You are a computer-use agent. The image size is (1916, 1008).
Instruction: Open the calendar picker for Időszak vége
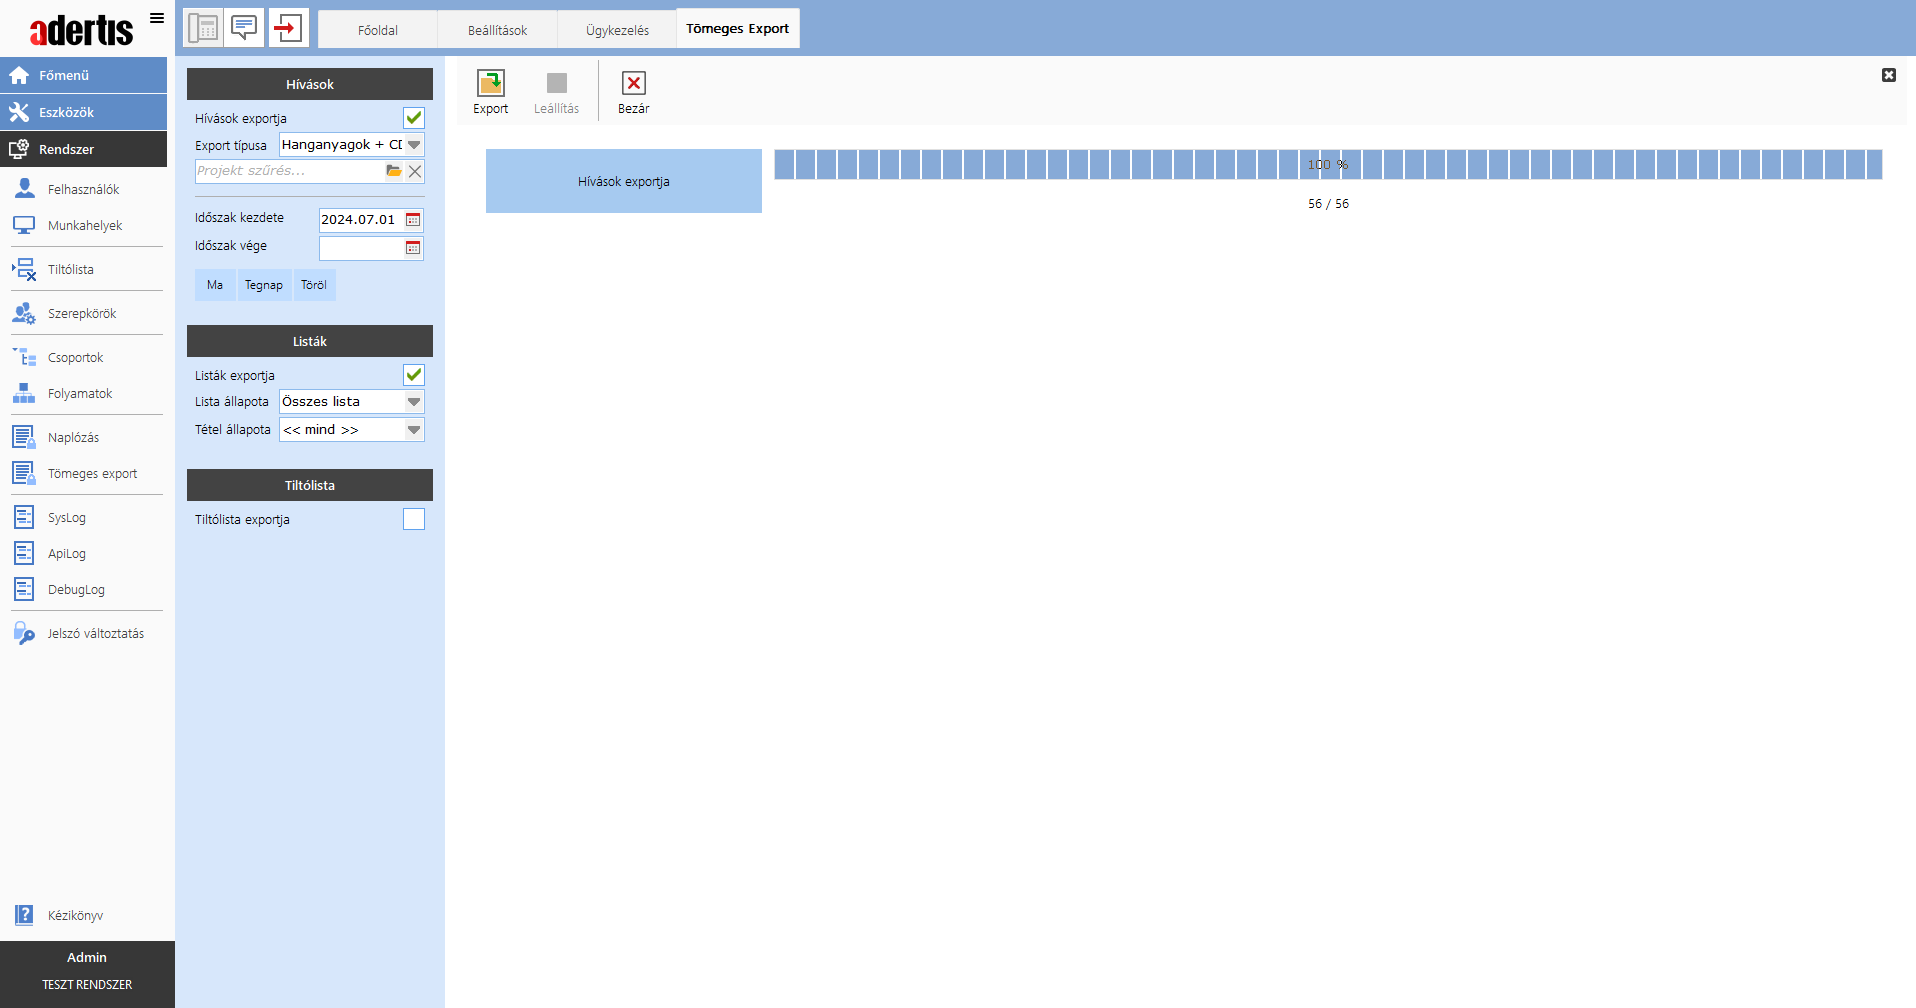[x=413, y=248]
